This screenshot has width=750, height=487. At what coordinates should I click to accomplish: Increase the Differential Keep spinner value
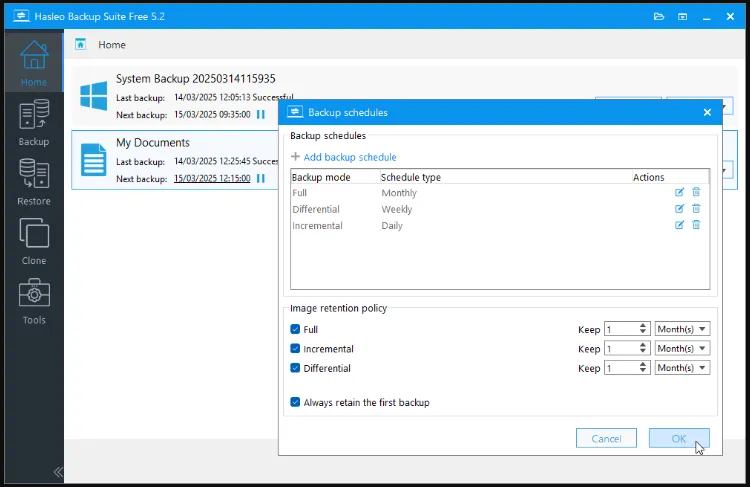point(643,364)
